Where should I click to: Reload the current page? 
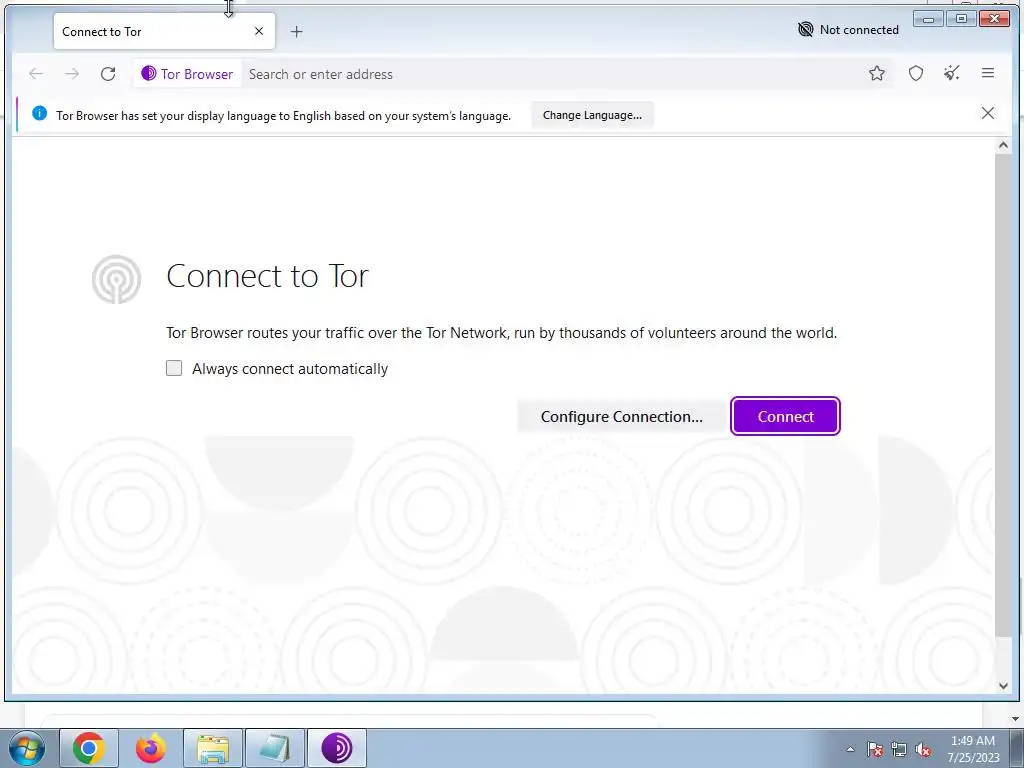coord(108,74)
